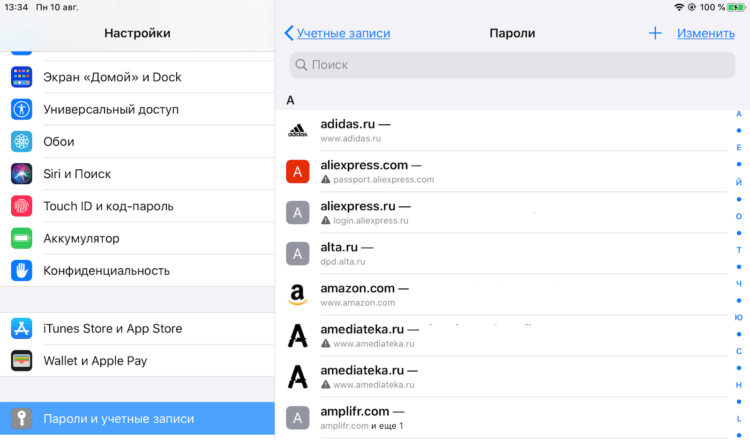The width and height of the screenshot is (750, 440).
Task: Tap the search magnifier icon
Action: (301, 65)
